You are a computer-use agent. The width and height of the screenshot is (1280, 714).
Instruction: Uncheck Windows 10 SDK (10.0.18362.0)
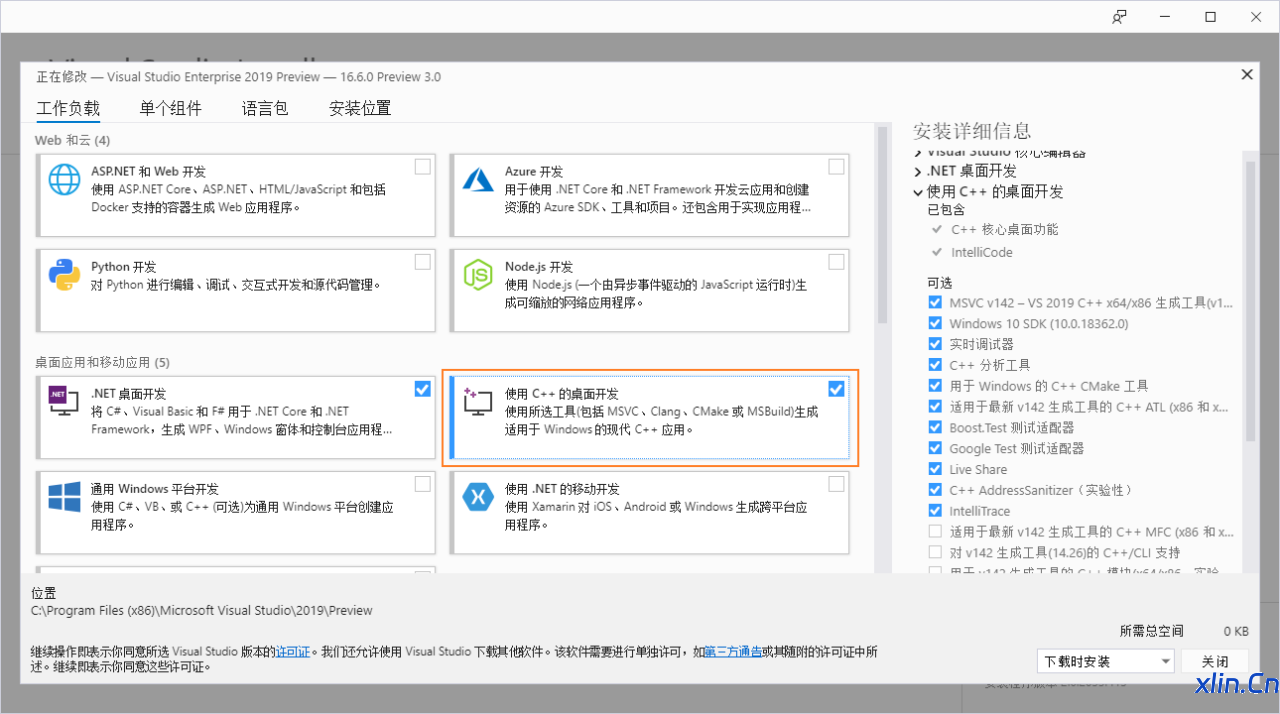[935, 323]
